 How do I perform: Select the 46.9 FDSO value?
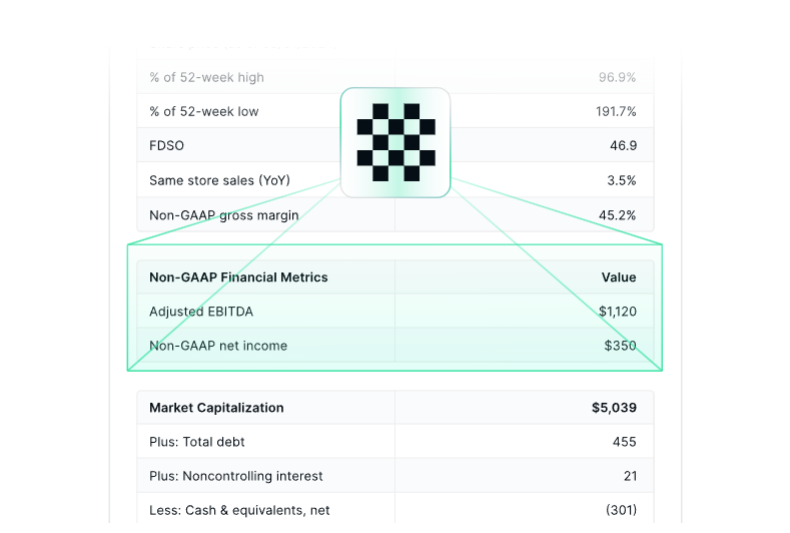click(623, 146)
